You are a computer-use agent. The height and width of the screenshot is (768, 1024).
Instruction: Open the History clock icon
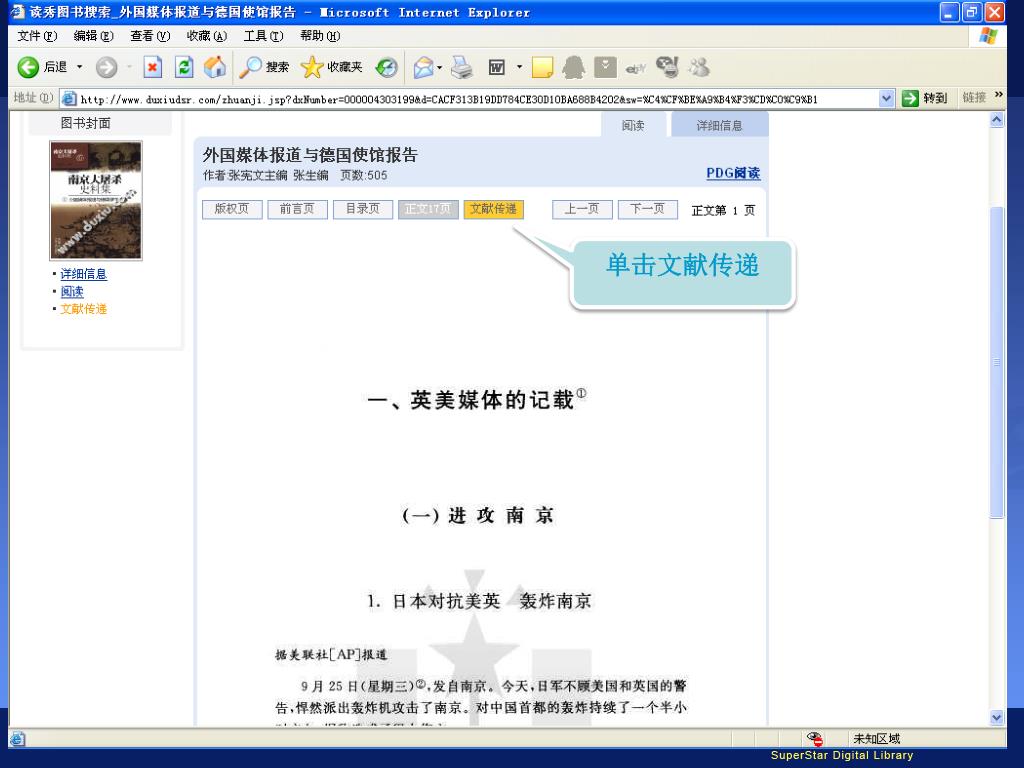387,67
